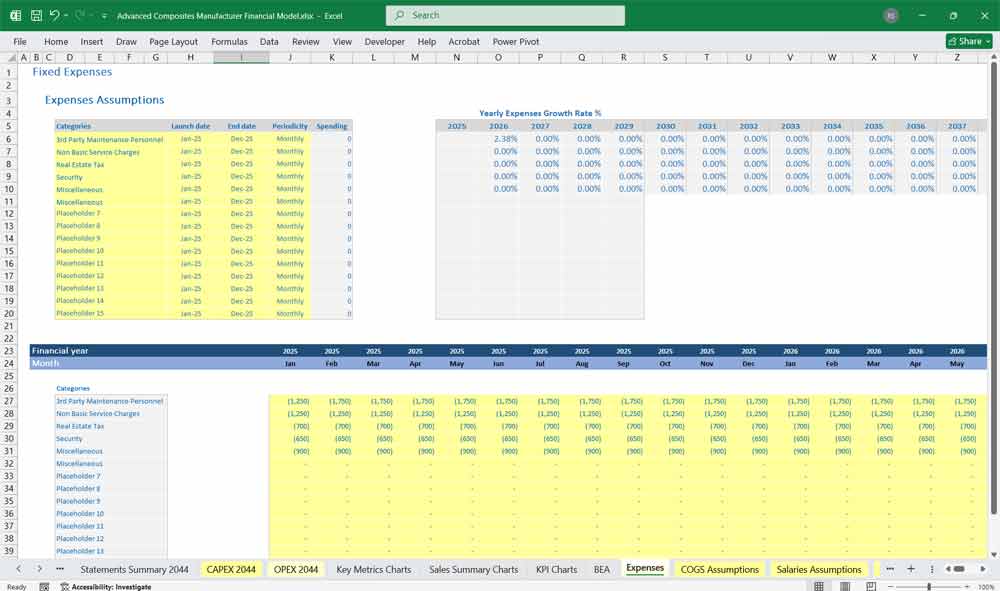Viewport: 1000px width, 591px height.
Task: Click the Save icon in Quick Access Toolbar
Action: tap(36, 15)
